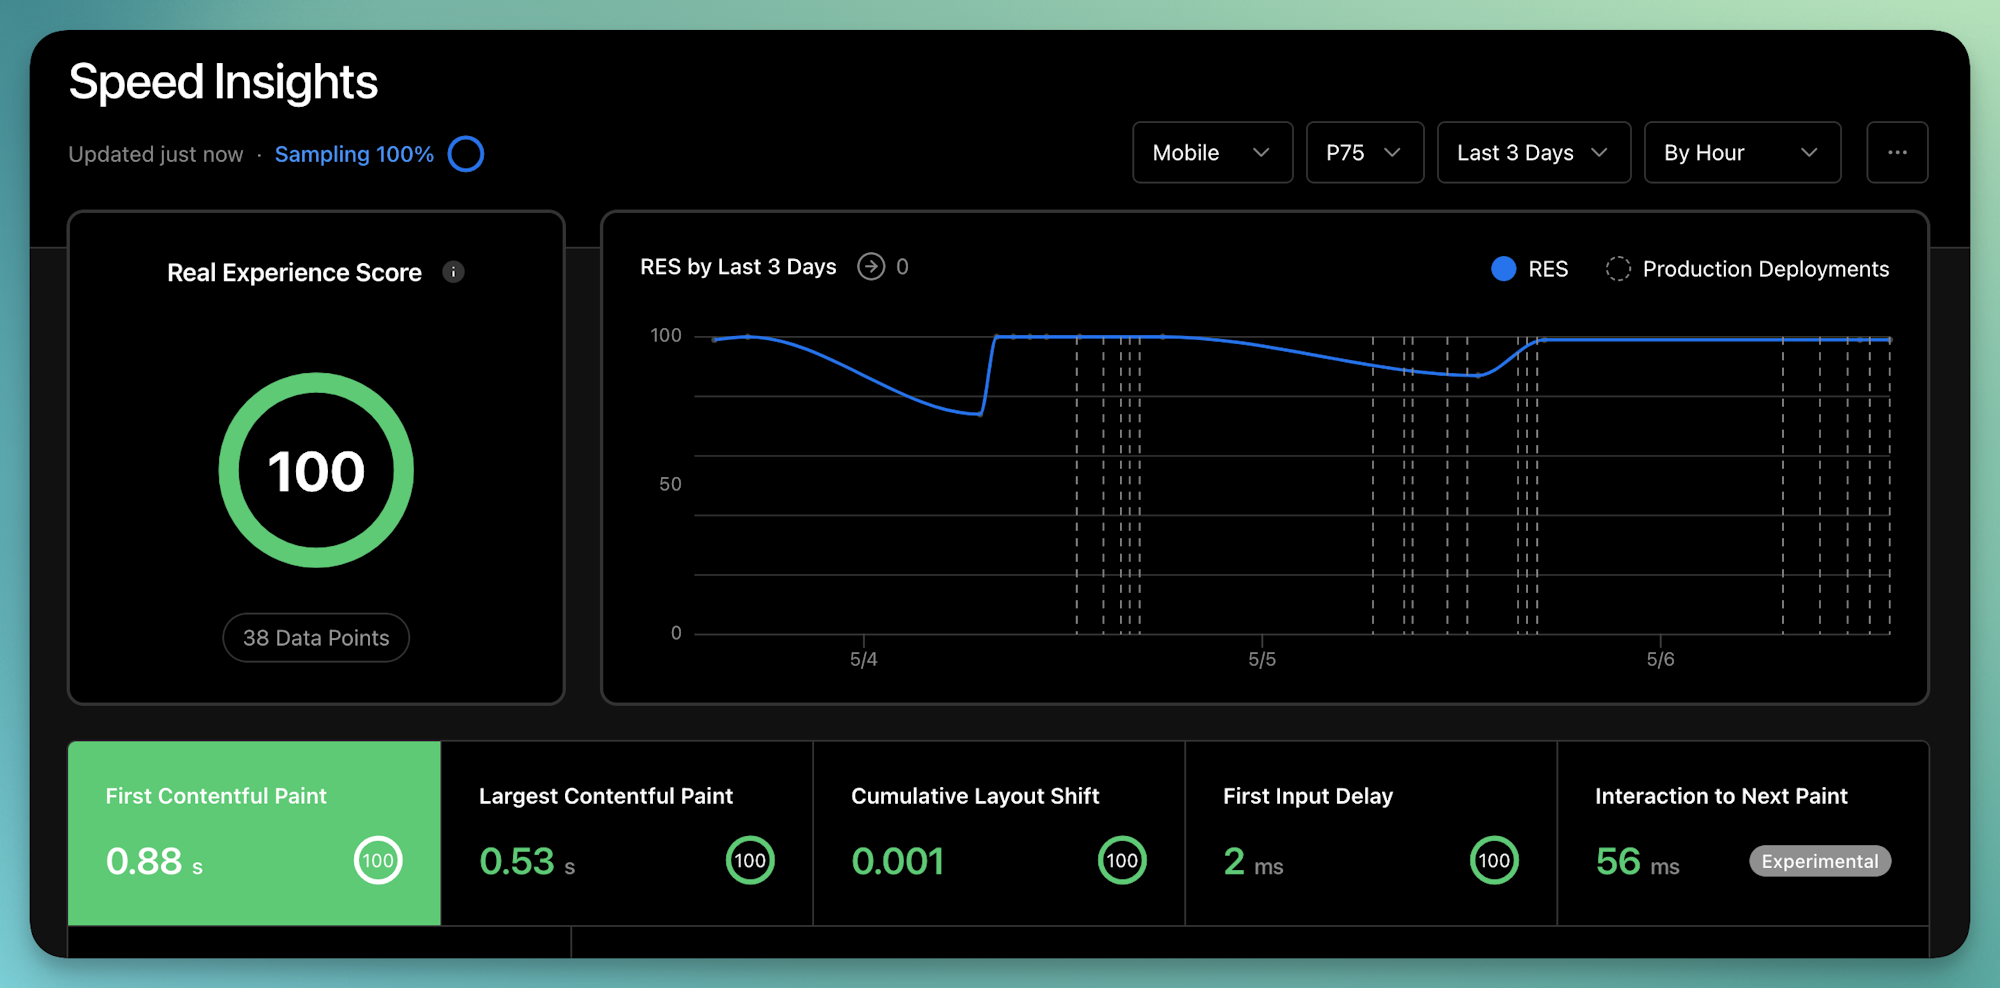The width and height of the screenshot is (2000, 988).
Task: Open the Last 3 Days range dropdown
Action: pos(1534,153)
